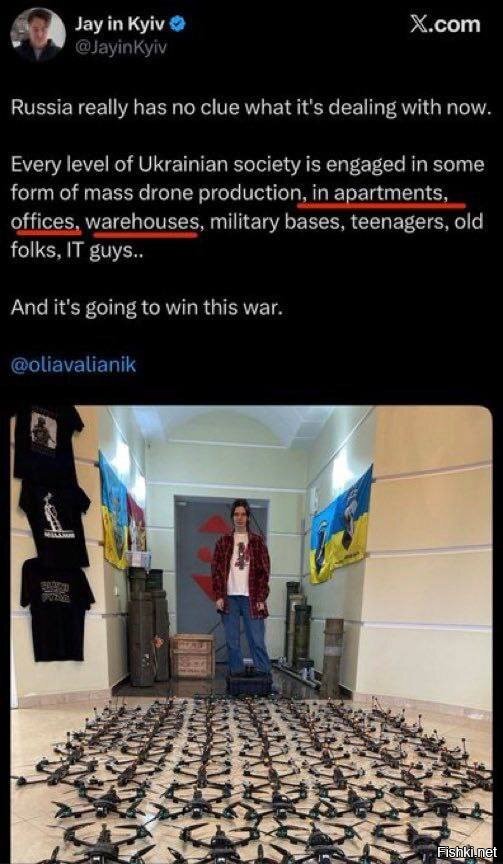503x864 pixels.
Task: Open Jay in Kyiv's profile avatar
Action: tap(38, 34)
